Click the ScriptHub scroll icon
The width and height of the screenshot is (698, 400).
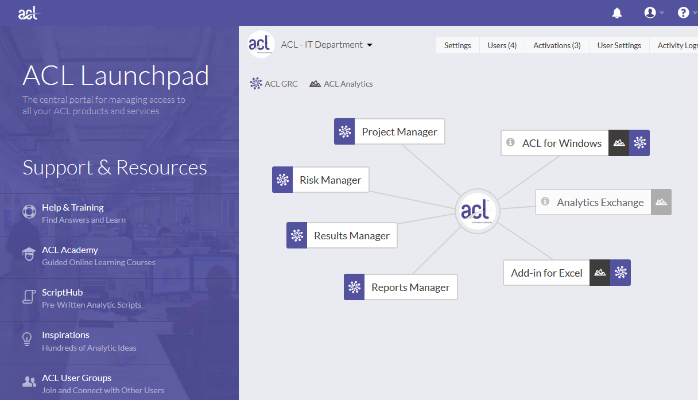pyautogui.click(x=29, y=297)
